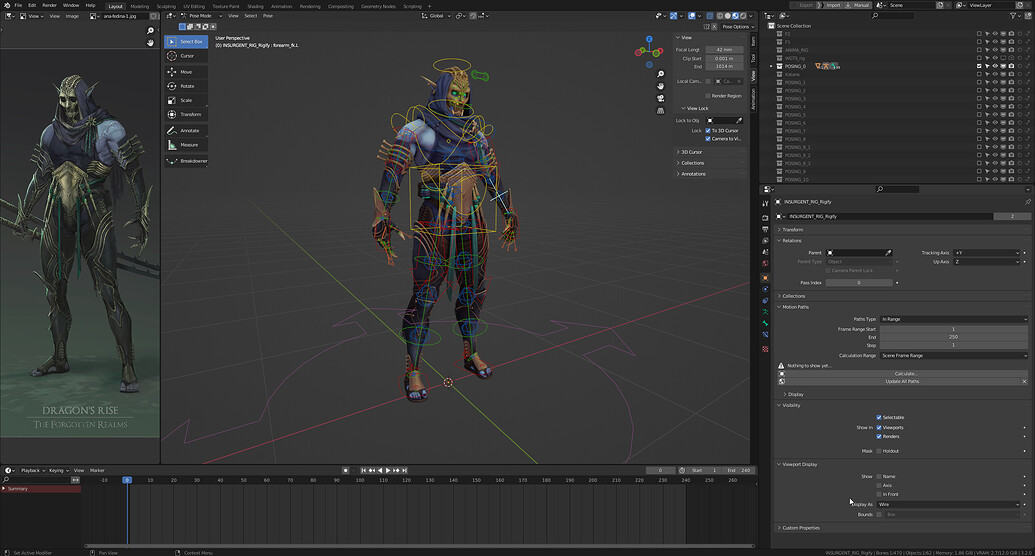The image size is (1035, 556).
Task: Click the magnifier icon in image editor
Action: 150,30
